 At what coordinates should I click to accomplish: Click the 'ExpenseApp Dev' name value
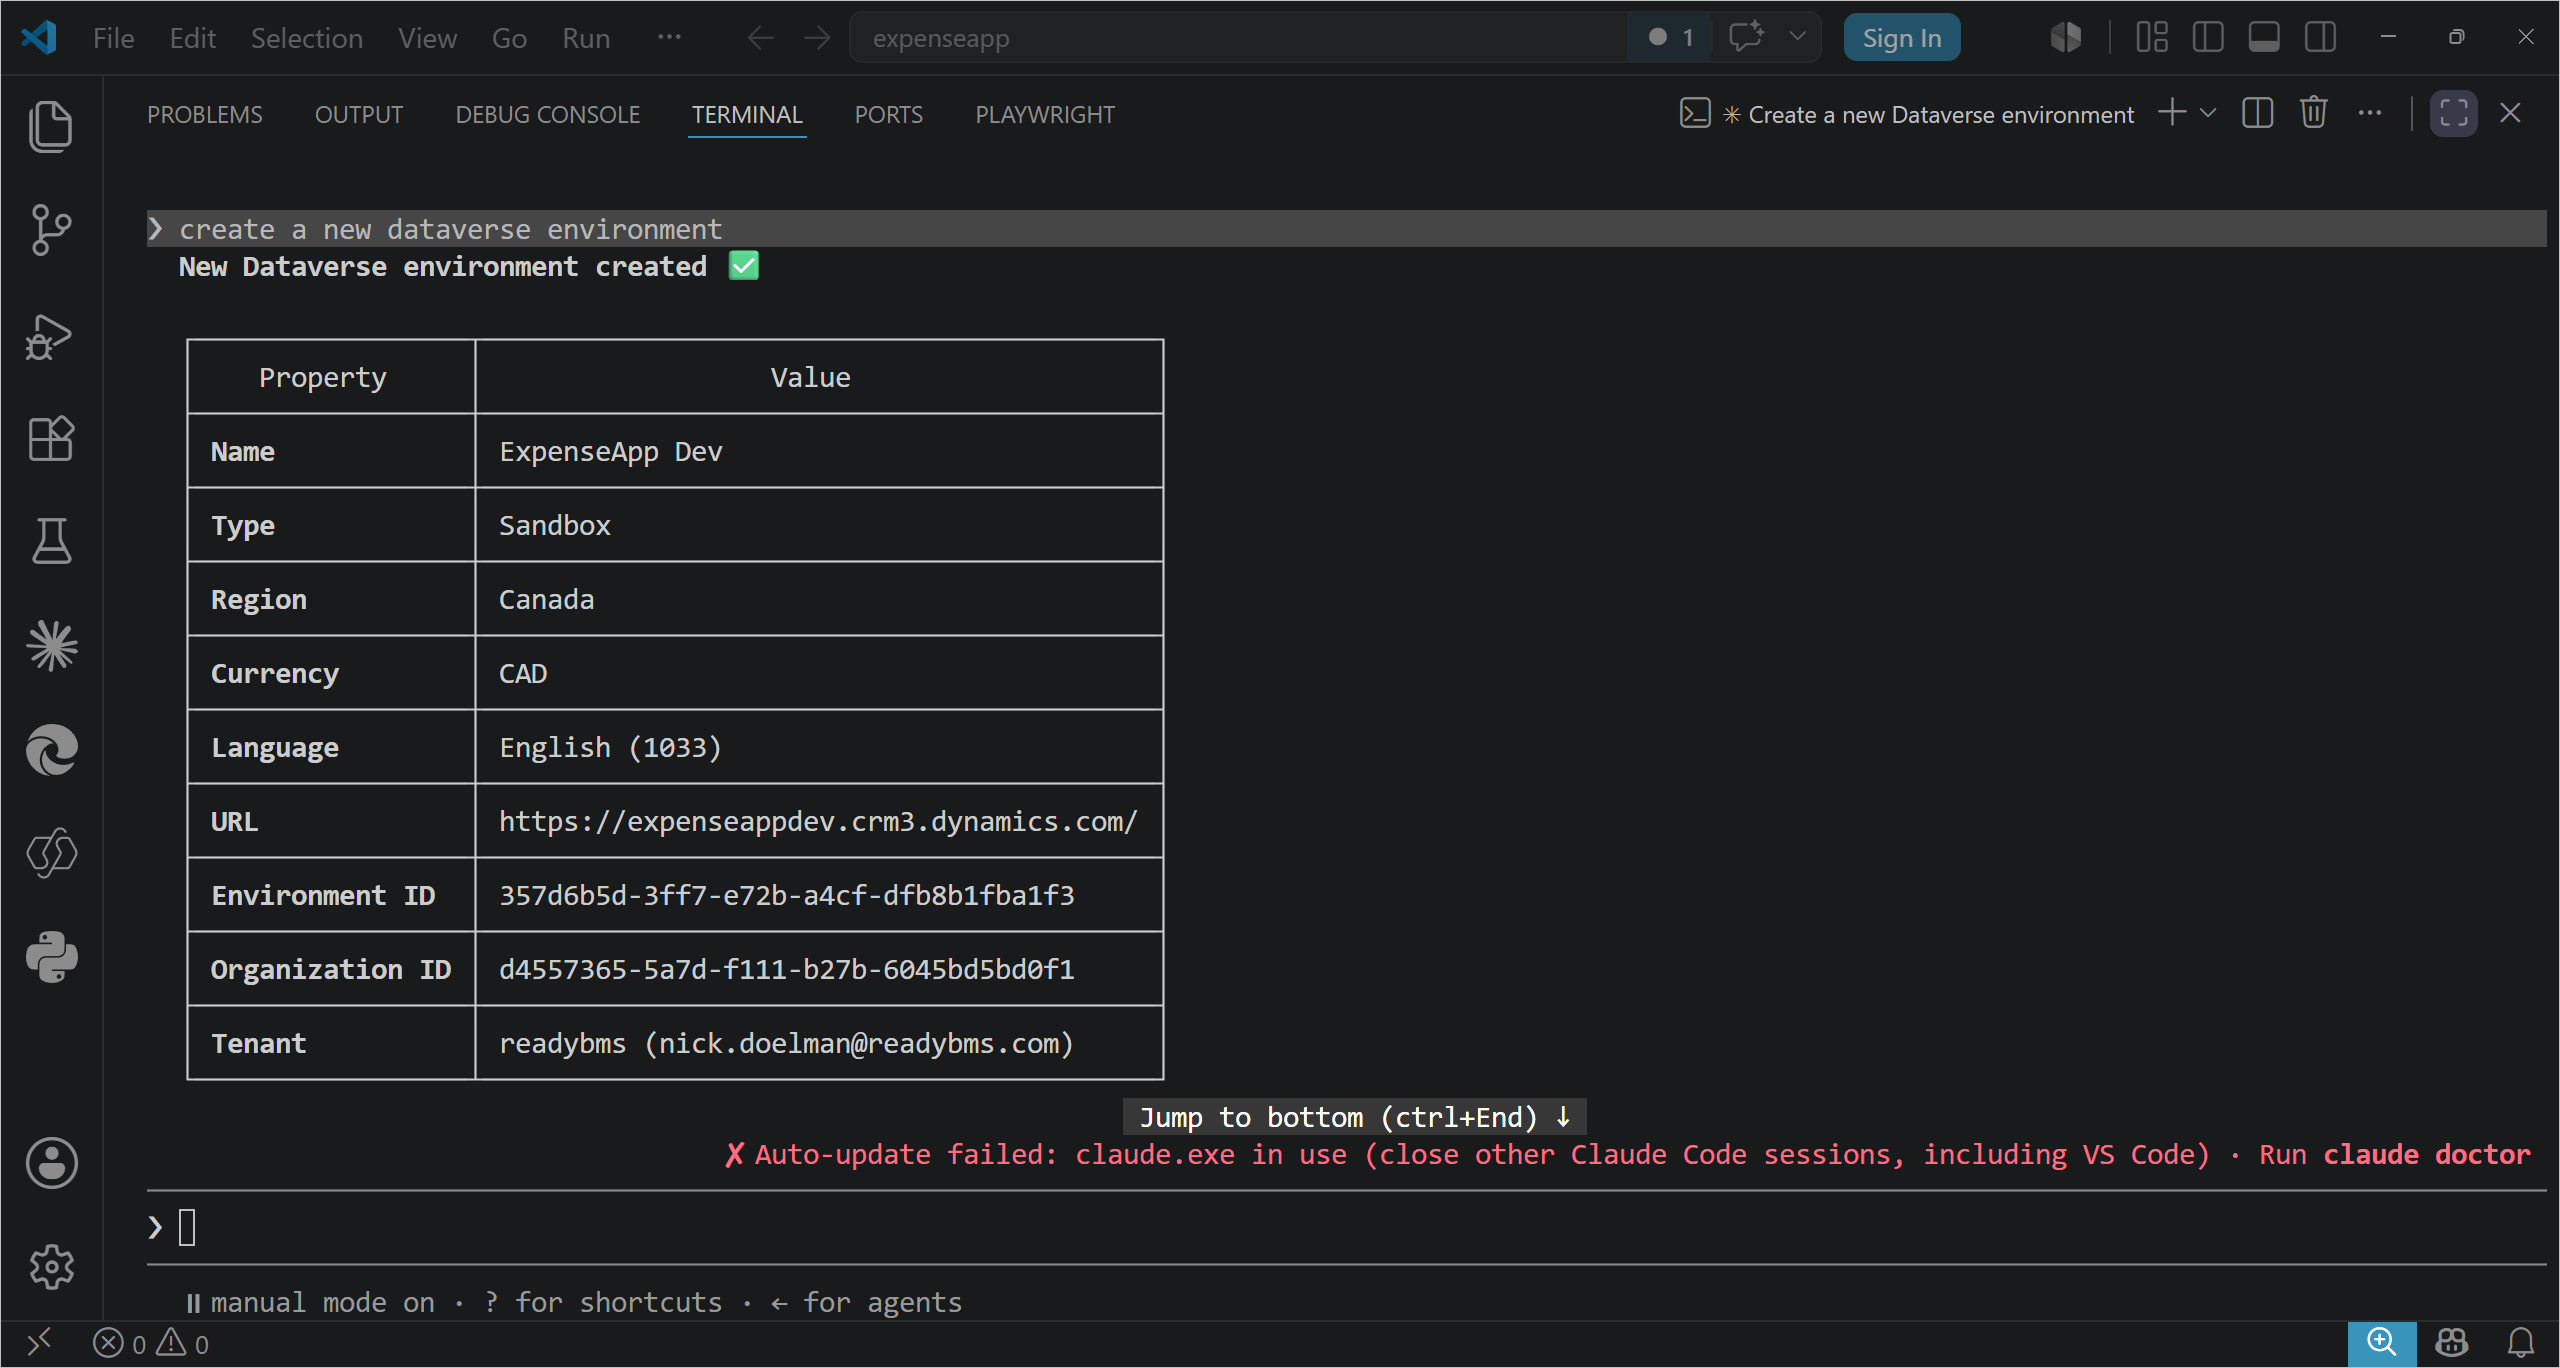[610, 451]
